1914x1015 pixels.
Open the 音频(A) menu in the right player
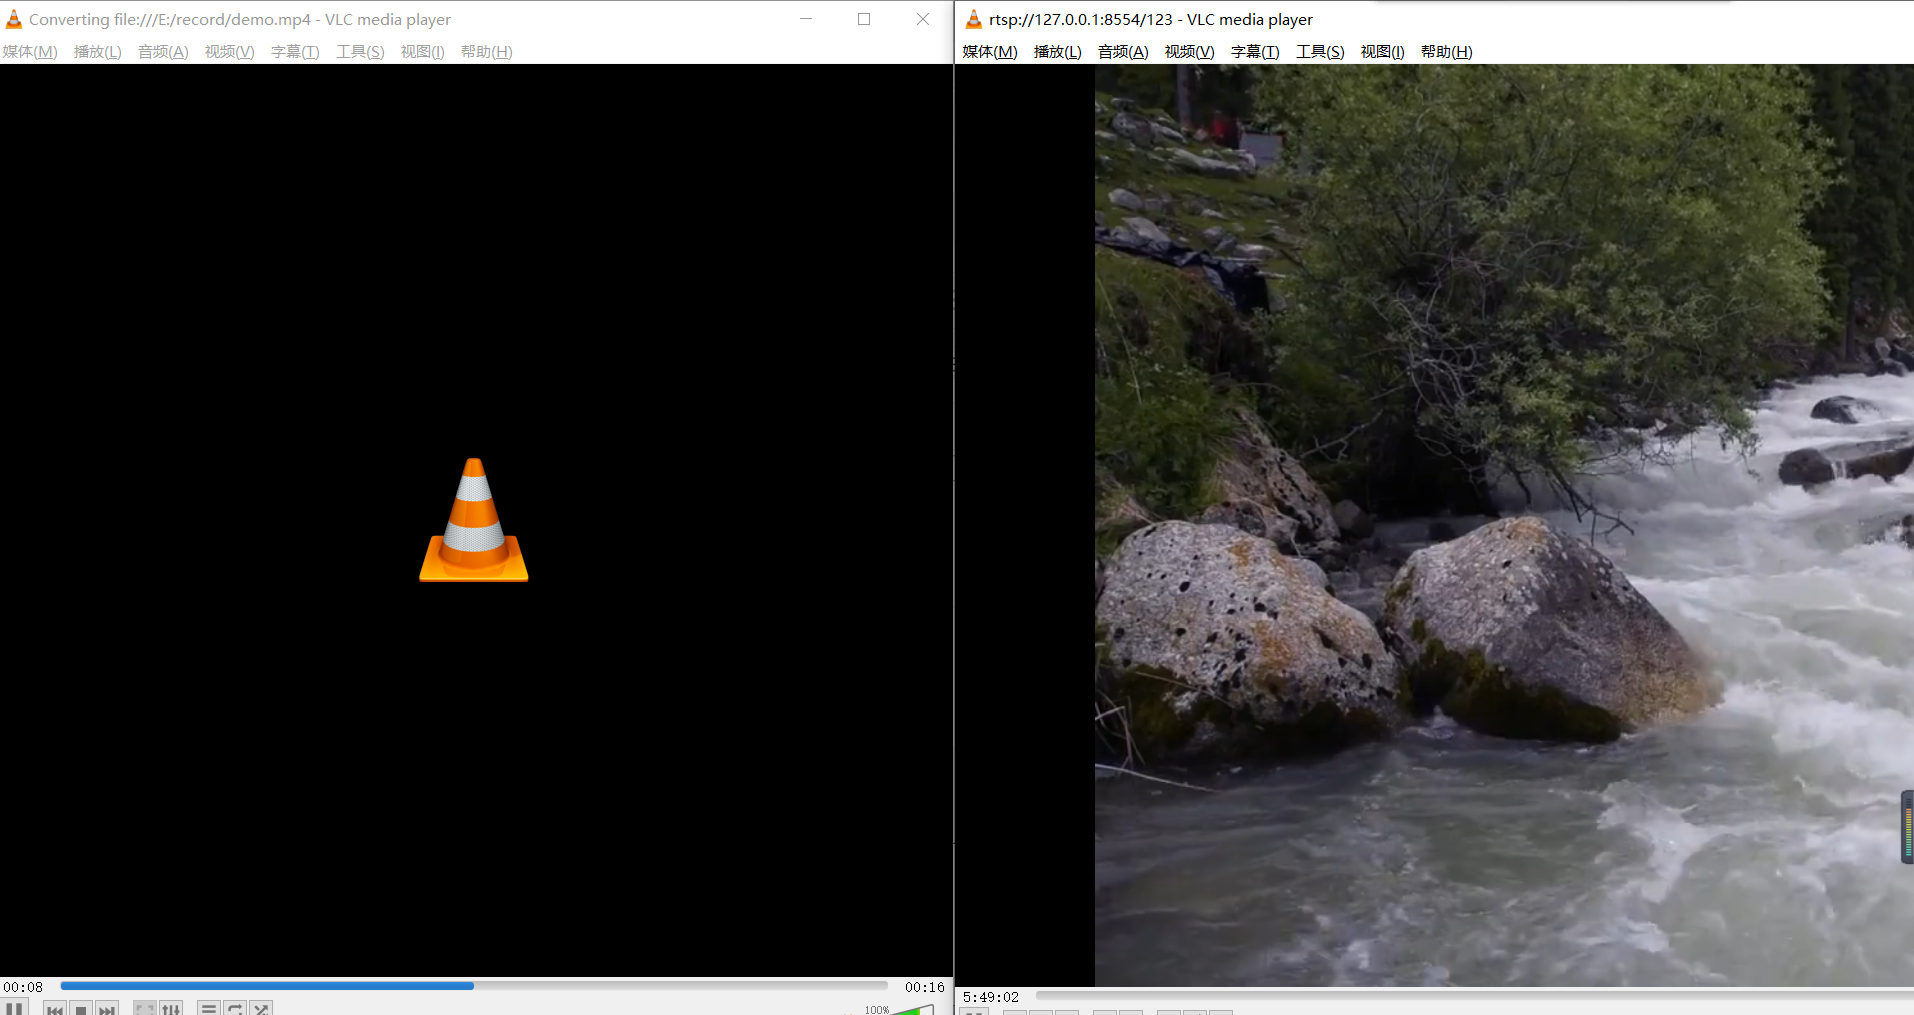click(x=1121, y=51)
